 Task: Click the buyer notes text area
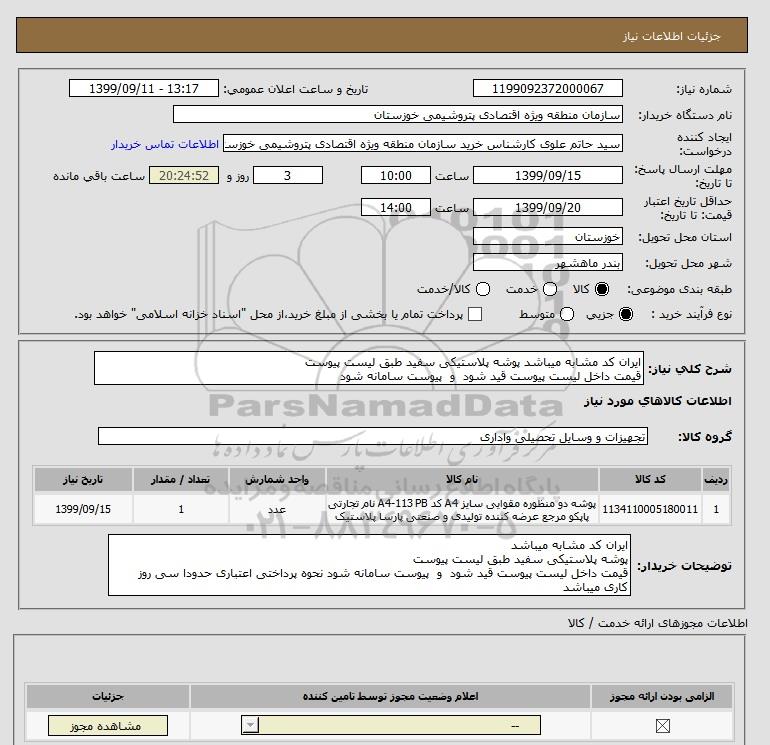369,565
